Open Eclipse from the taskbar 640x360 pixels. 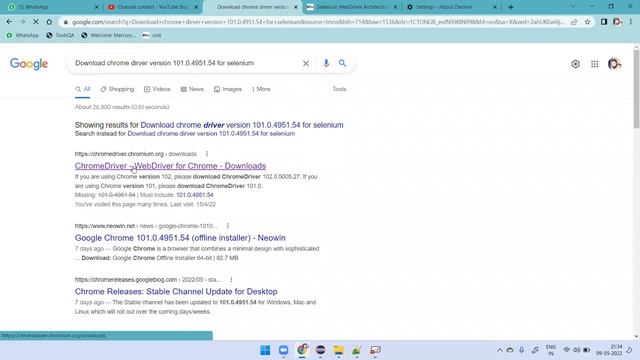point(320,350)
